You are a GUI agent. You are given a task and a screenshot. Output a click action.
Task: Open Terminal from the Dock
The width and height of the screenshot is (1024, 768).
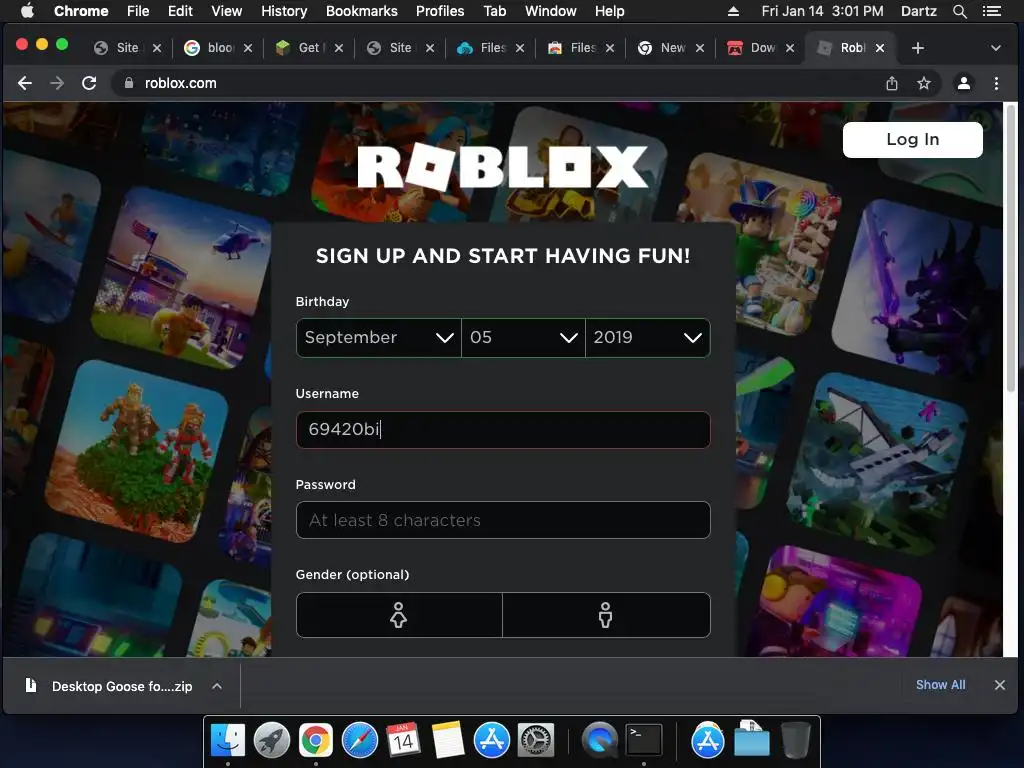tap(643, 740)
